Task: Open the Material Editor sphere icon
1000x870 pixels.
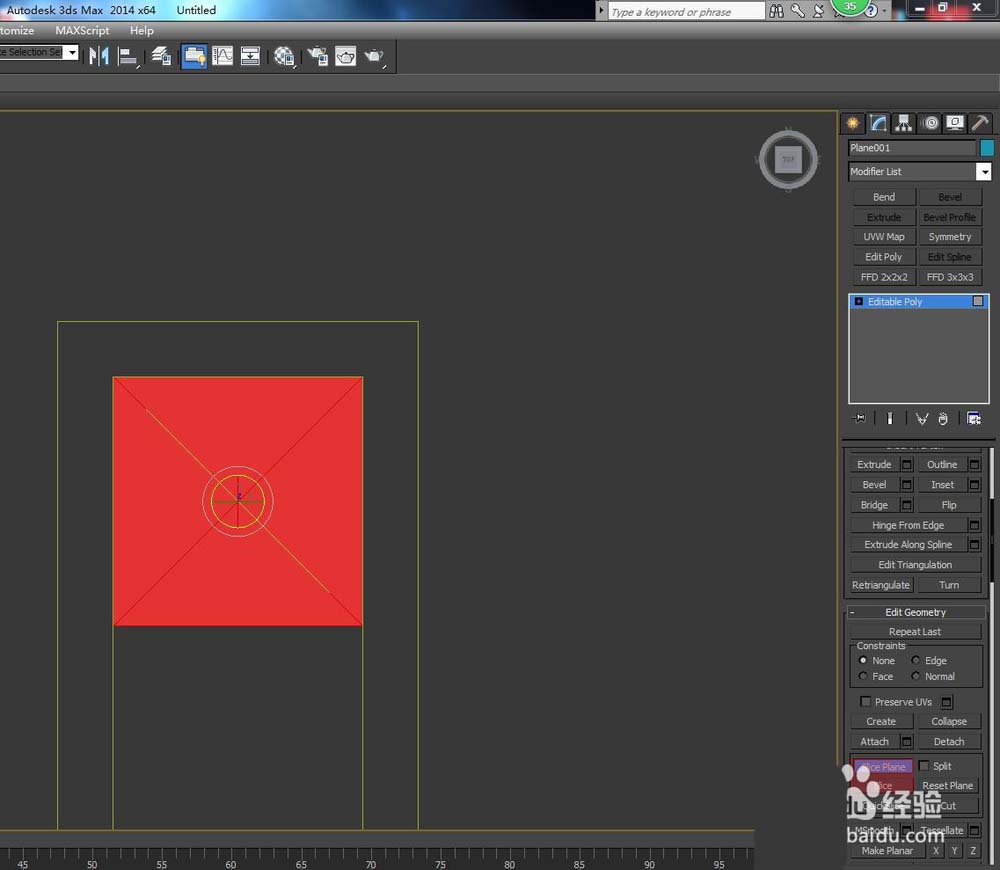Action: point(284,56)
